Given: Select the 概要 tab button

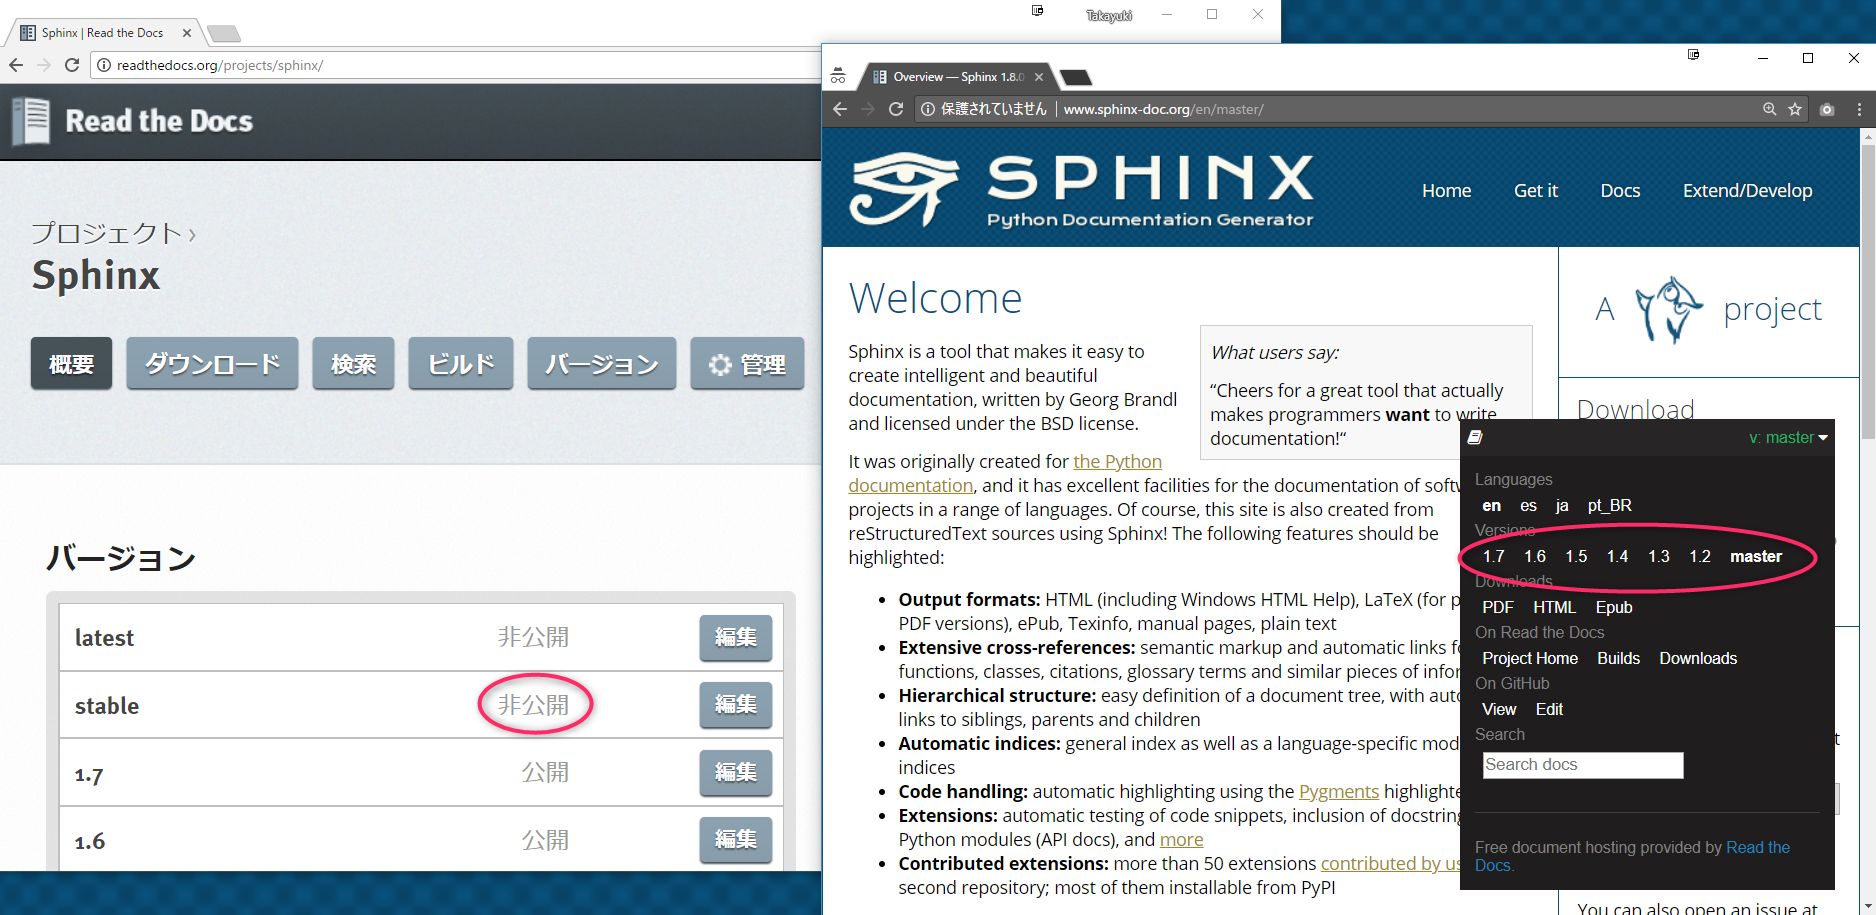Looking at the screenshot, I should tap(71, 364).
